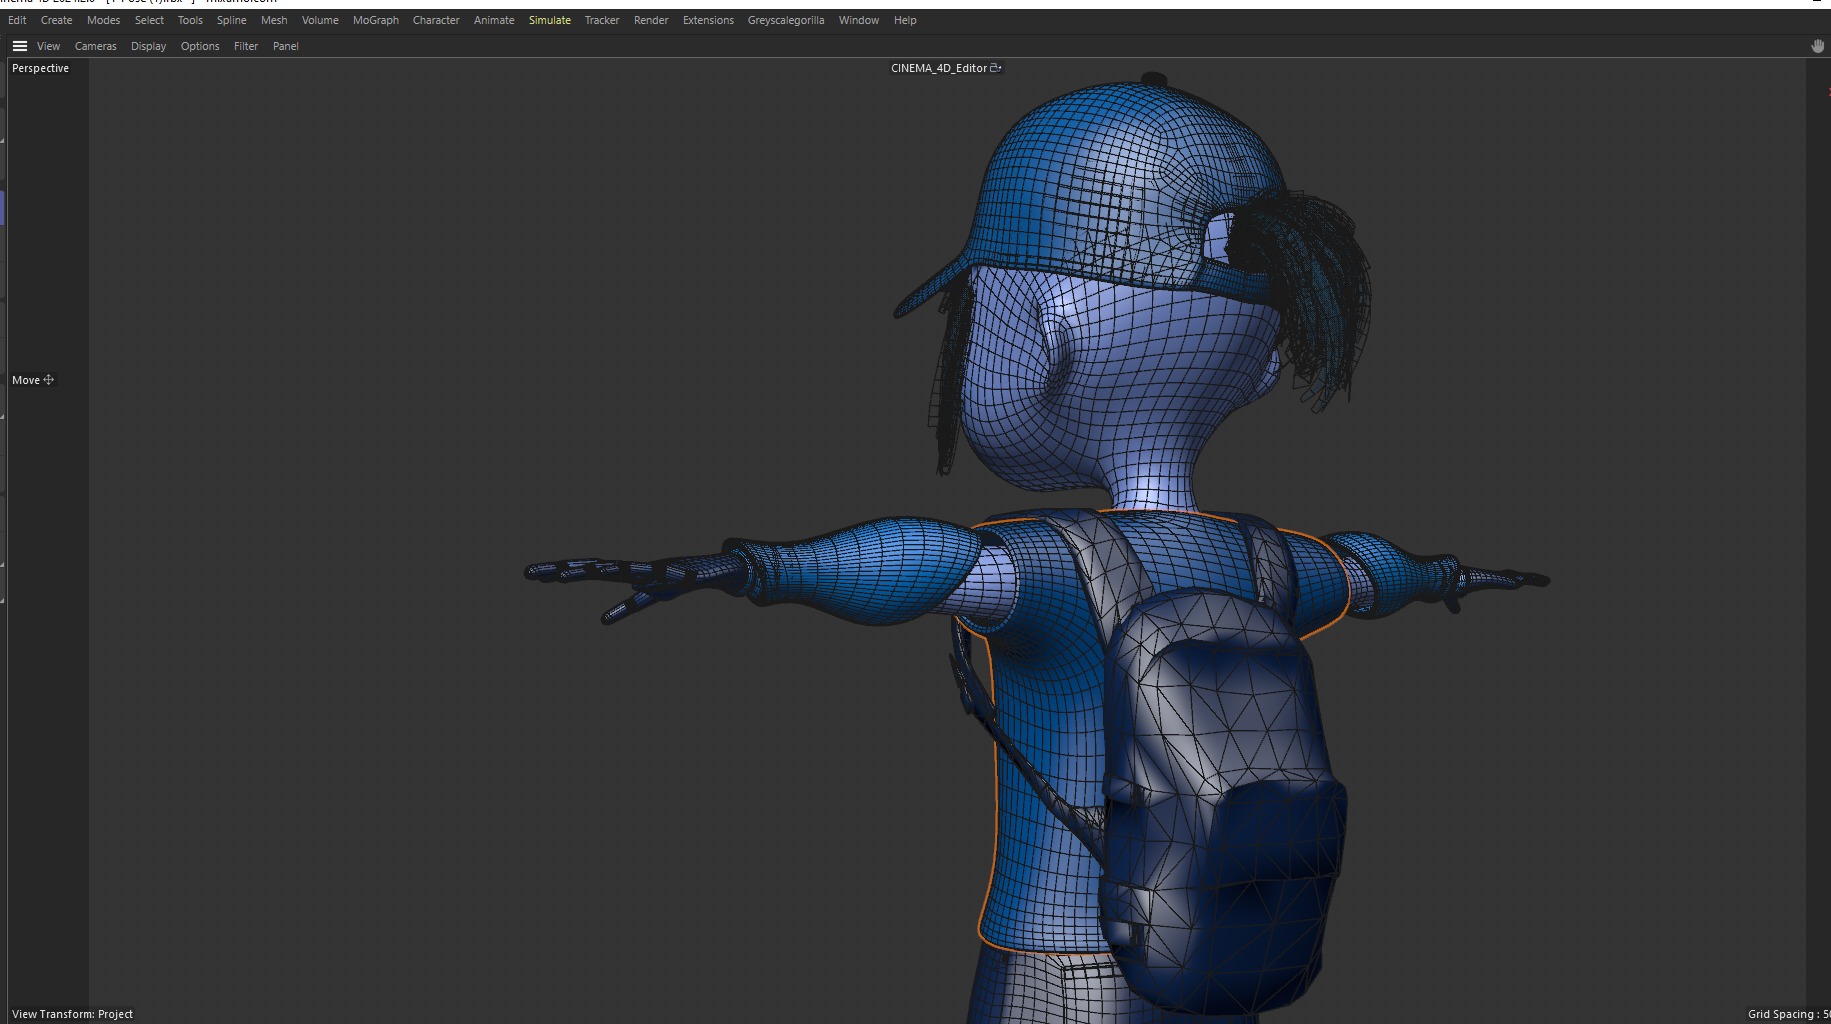This screenshot has width=1831, height=1024.
Task: Open the MoGraph menu
Action: 376,20
